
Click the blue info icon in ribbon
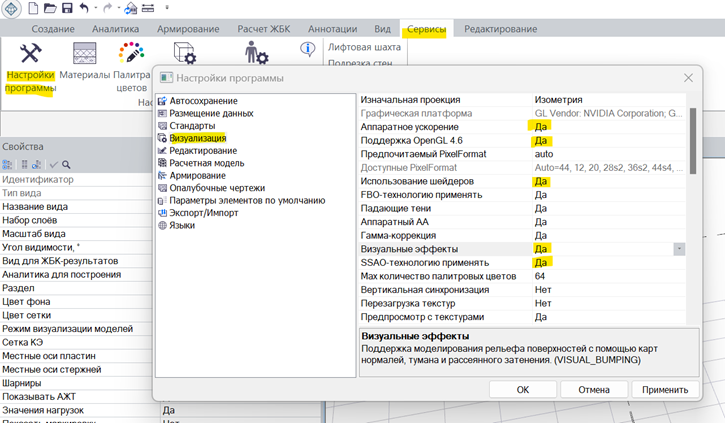coord(308,48)
